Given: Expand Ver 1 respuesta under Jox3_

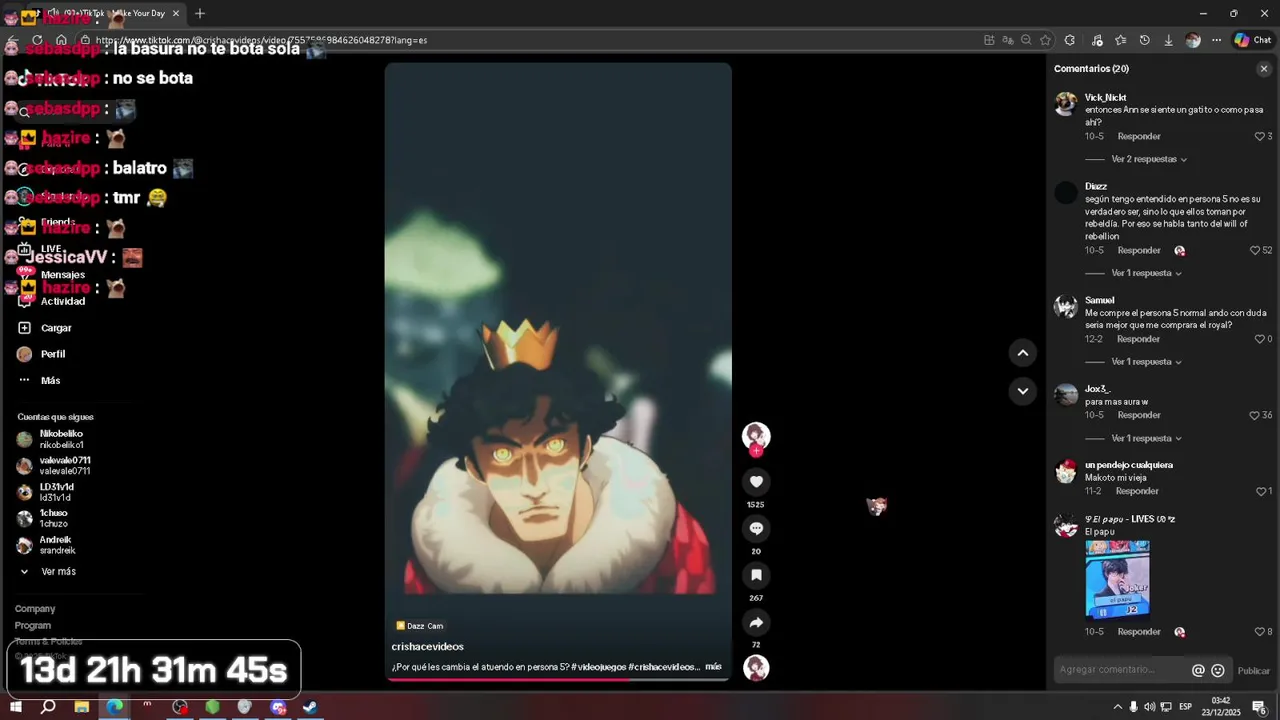Looking at the screenshot, I should pos(1146,438).
